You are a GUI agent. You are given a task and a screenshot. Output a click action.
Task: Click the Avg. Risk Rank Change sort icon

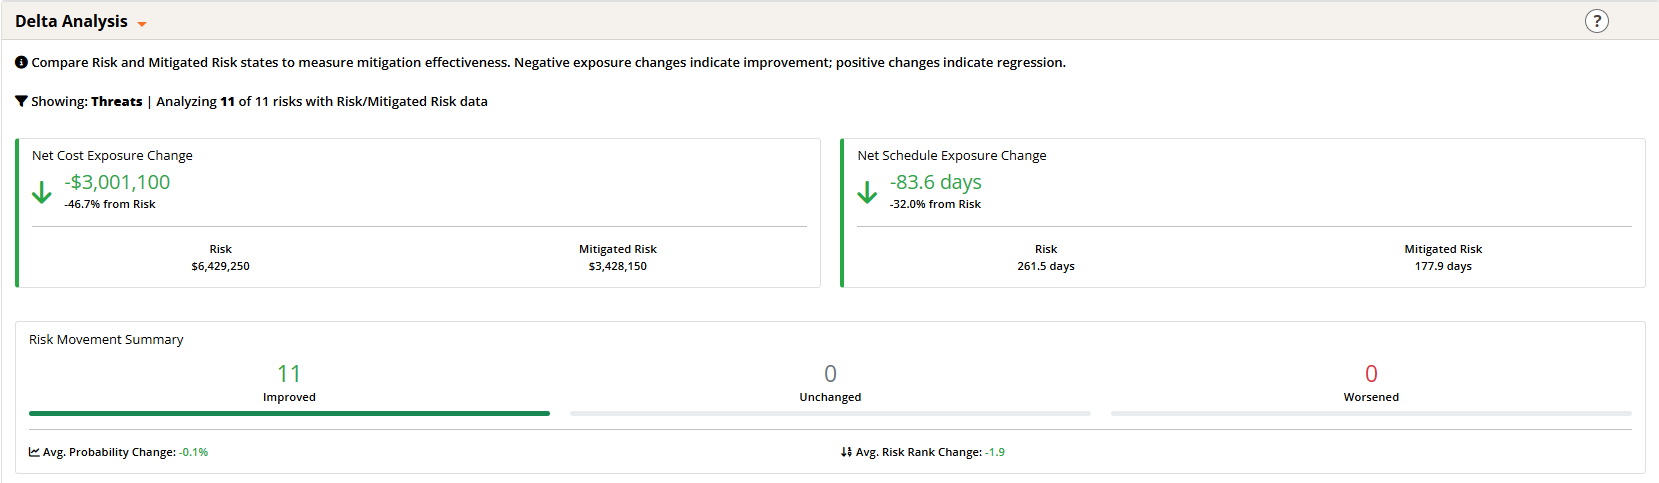coord(846,452)
